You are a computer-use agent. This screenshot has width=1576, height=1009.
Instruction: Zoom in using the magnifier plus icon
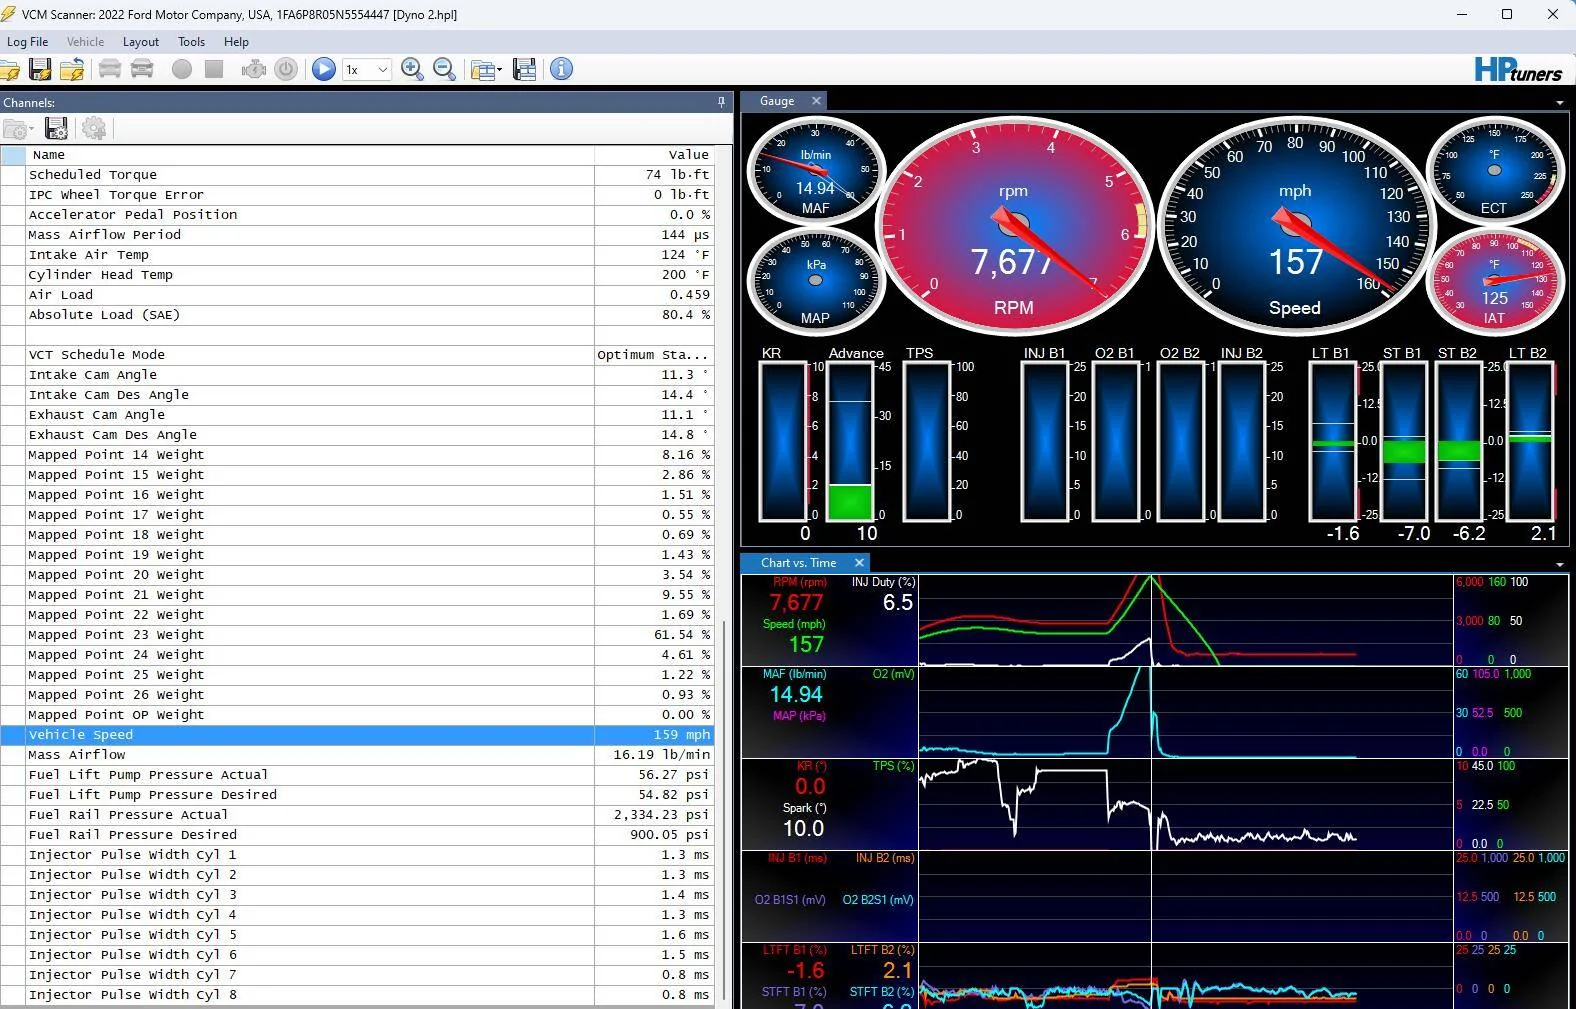pyautogui.click(x=412, y=69)
